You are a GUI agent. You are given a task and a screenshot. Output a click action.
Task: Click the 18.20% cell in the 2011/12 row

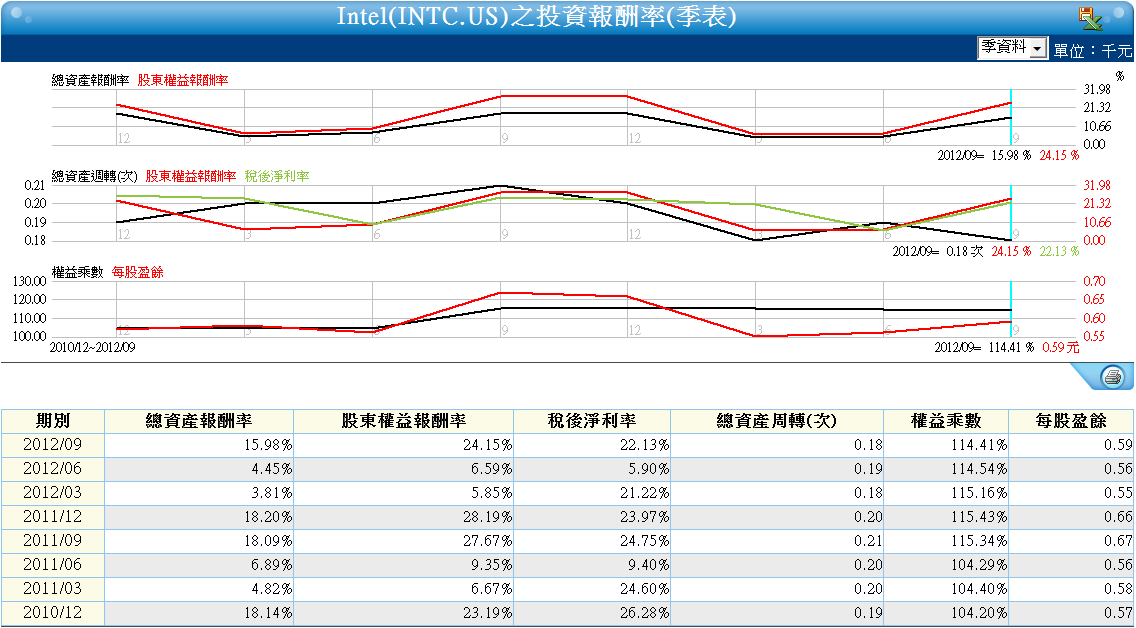199,517
